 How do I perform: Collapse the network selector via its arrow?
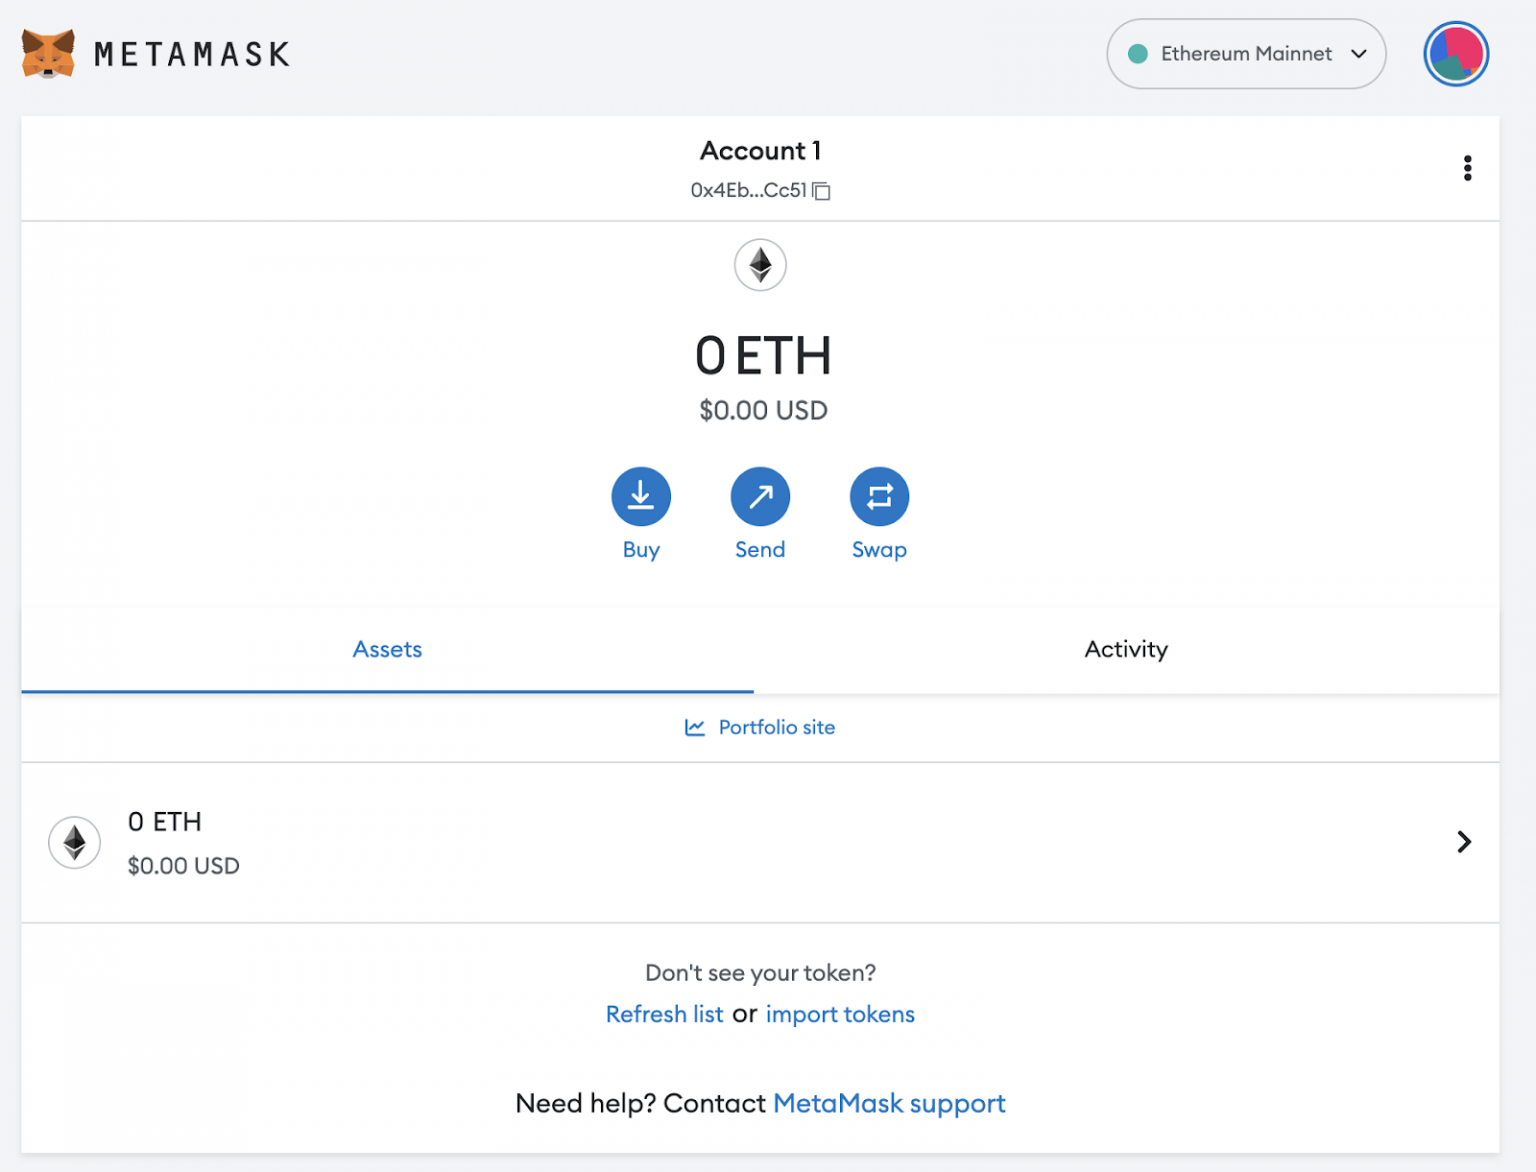(1360, 55)
